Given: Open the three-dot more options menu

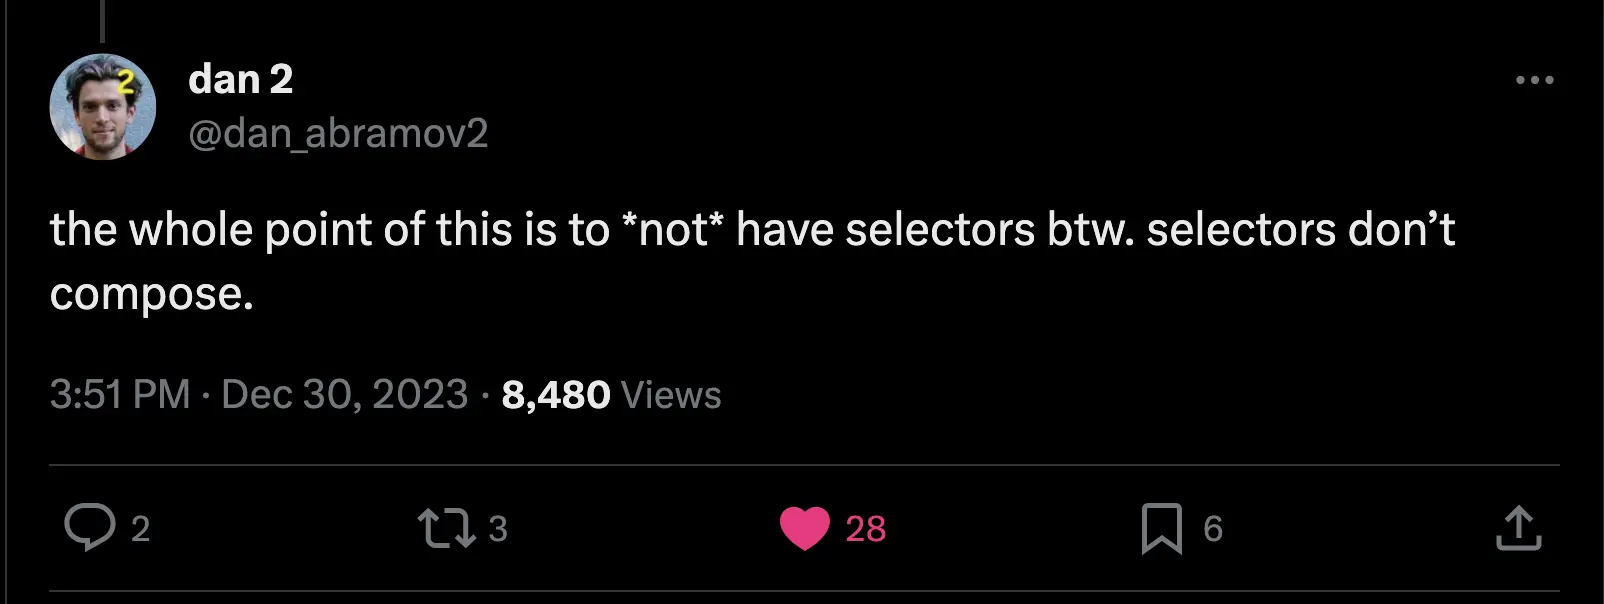Looking at the screenshot, I should point(1536,80).
